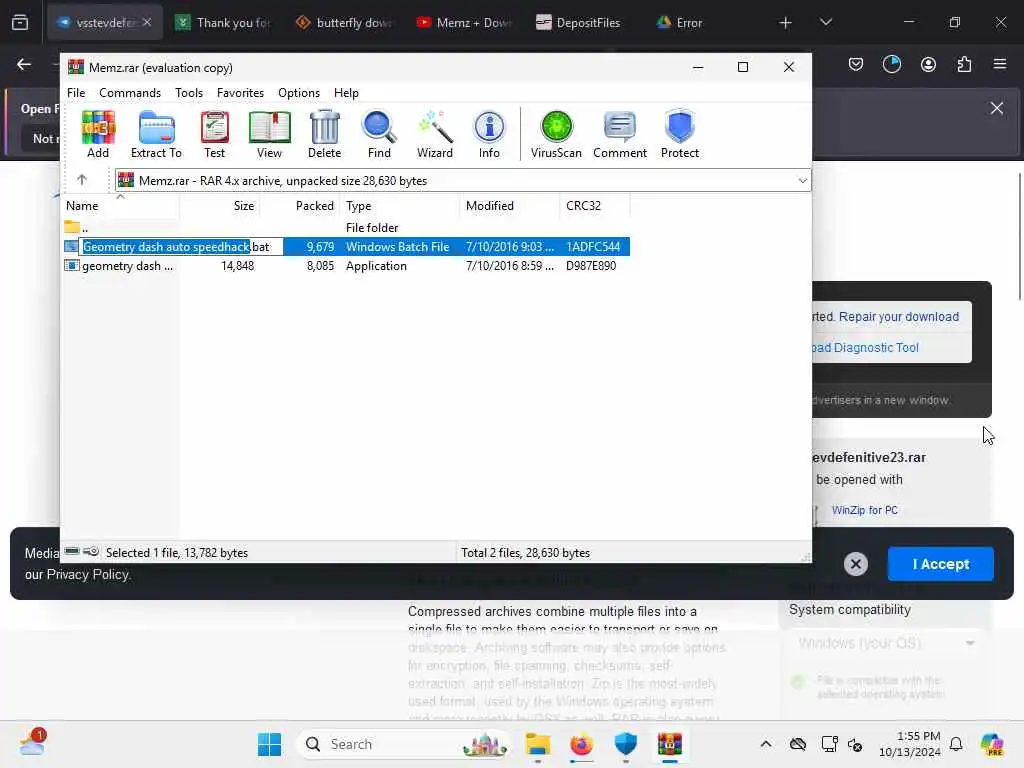This screenshot has width=1024, height=768.
Task: Open the Find magnifier tool
Action: click(x=379, y=134)
